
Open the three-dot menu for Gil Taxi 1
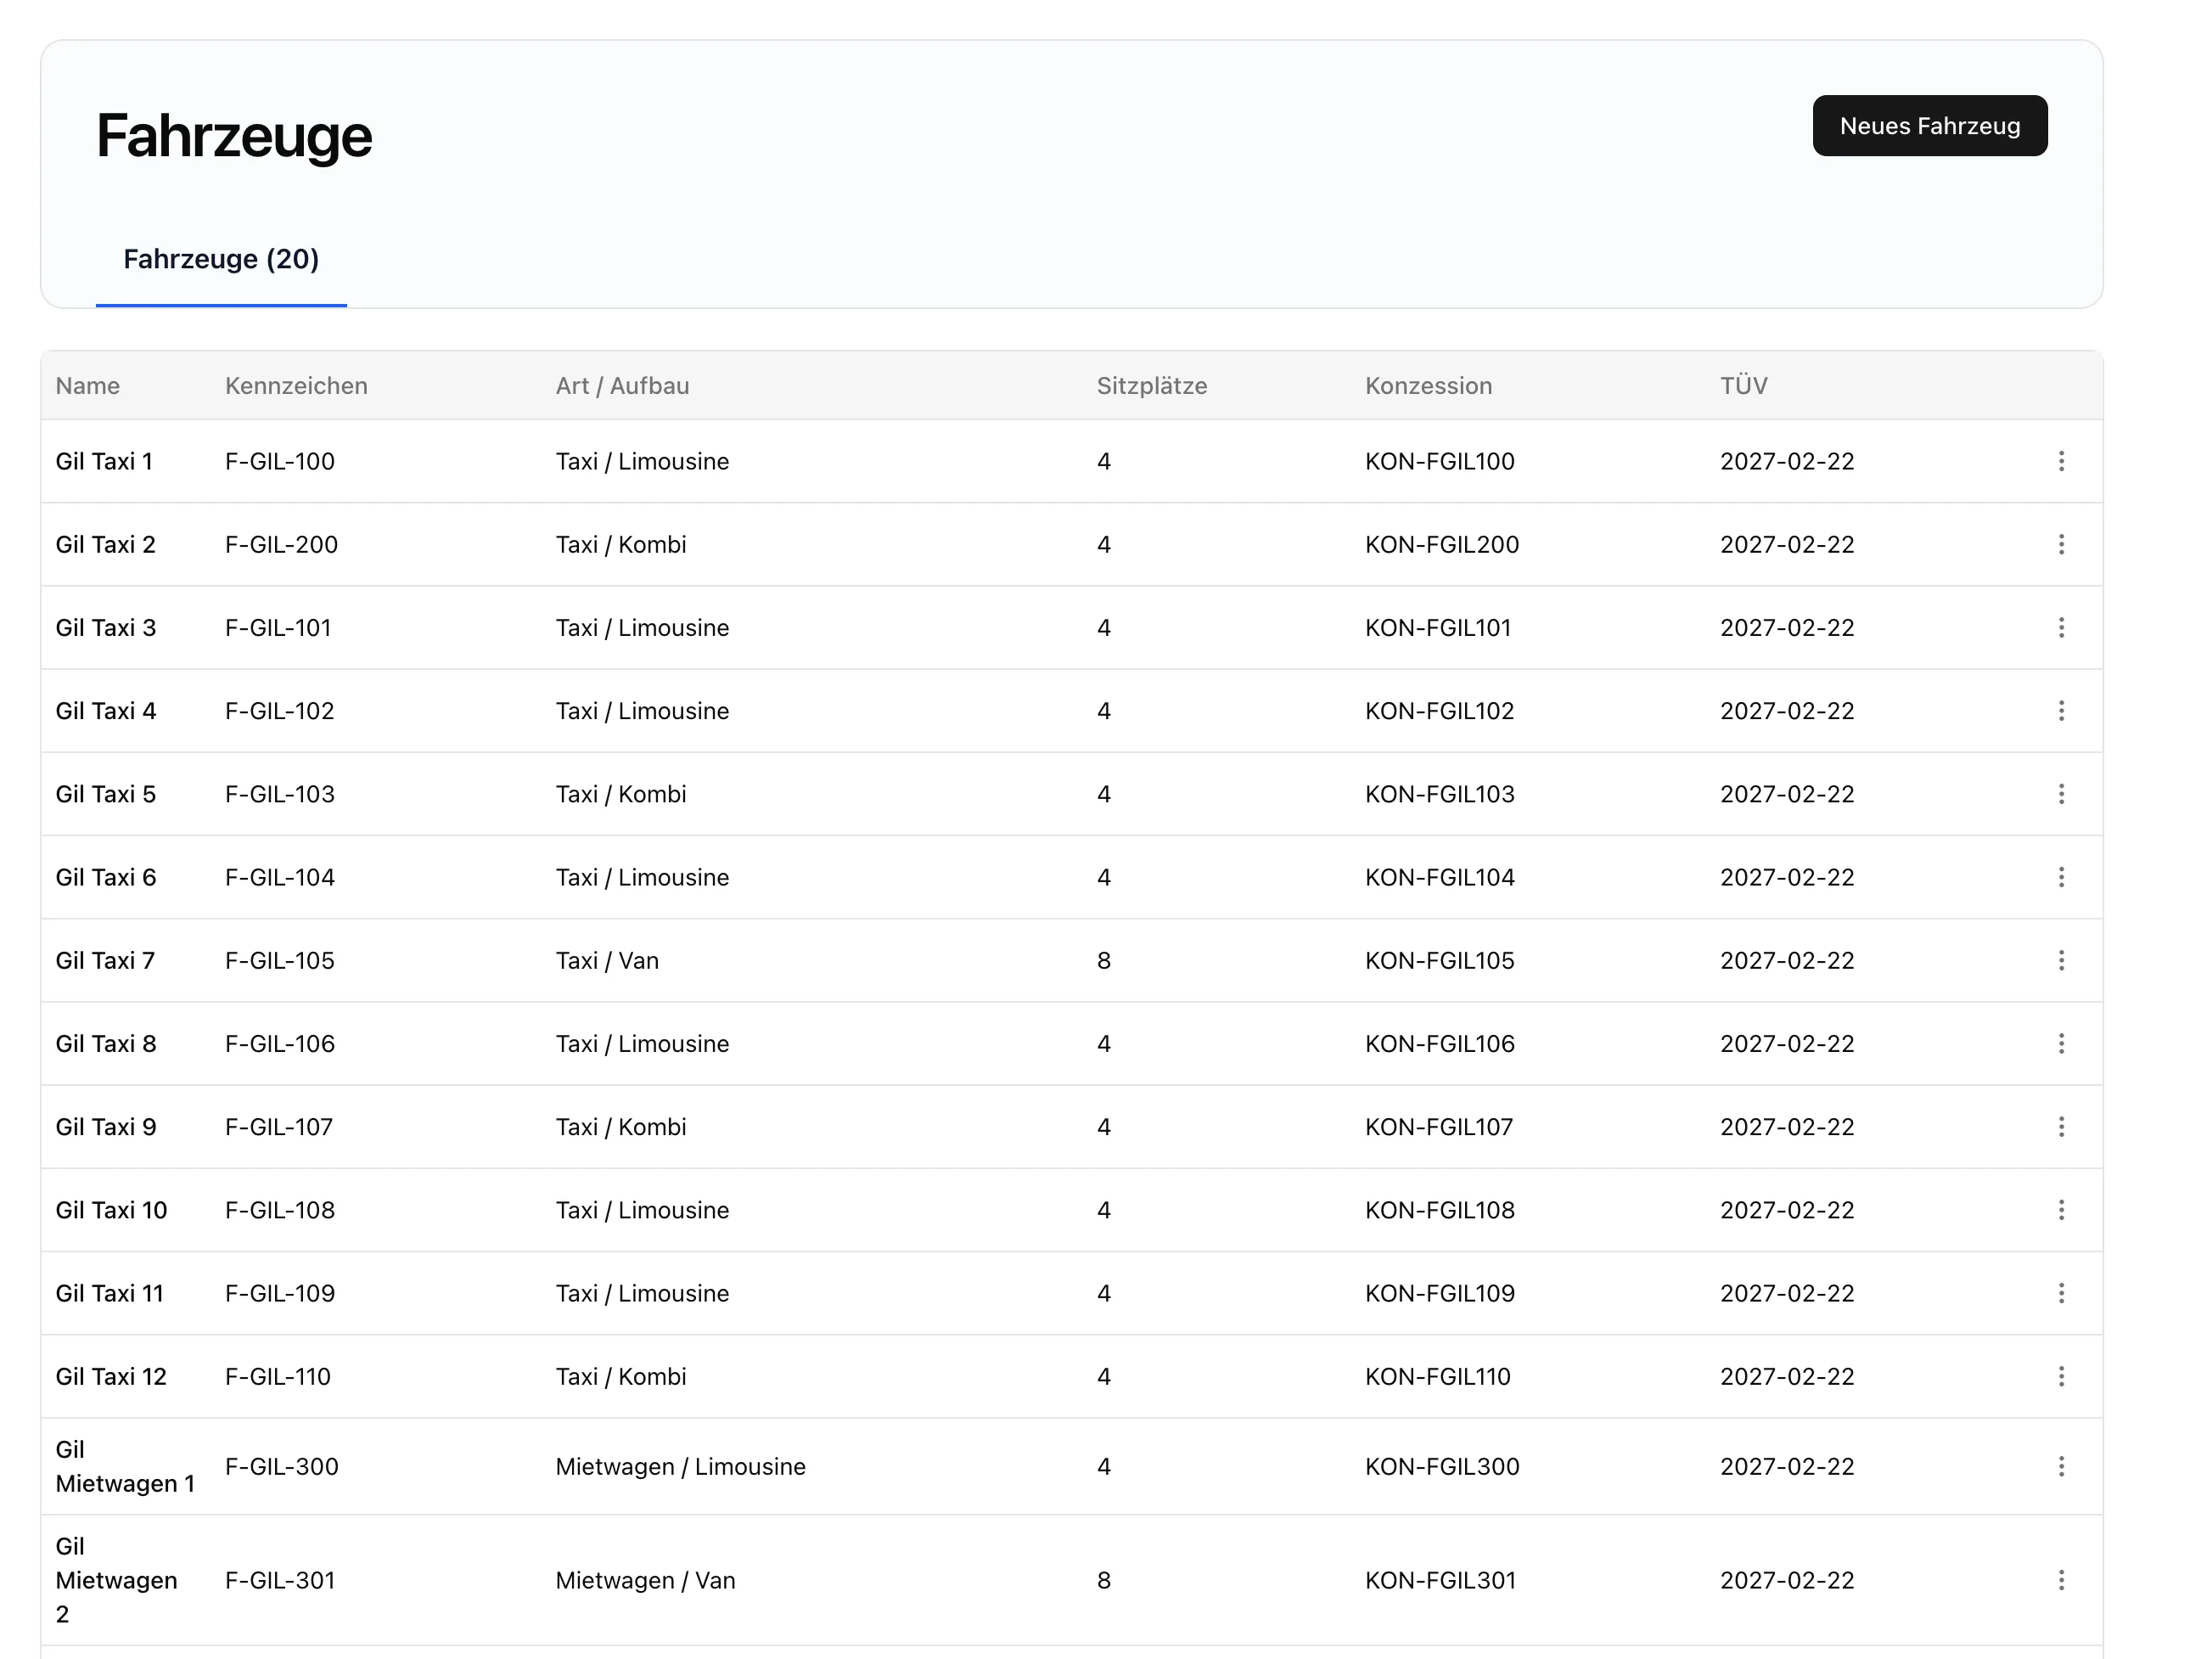(x=2061, y=461)
